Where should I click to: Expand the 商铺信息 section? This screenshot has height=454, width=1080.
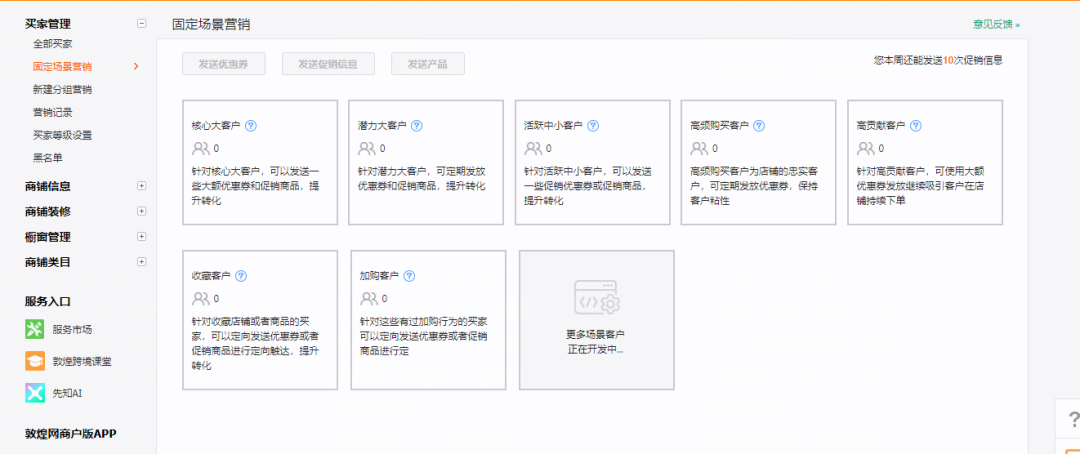142,186
